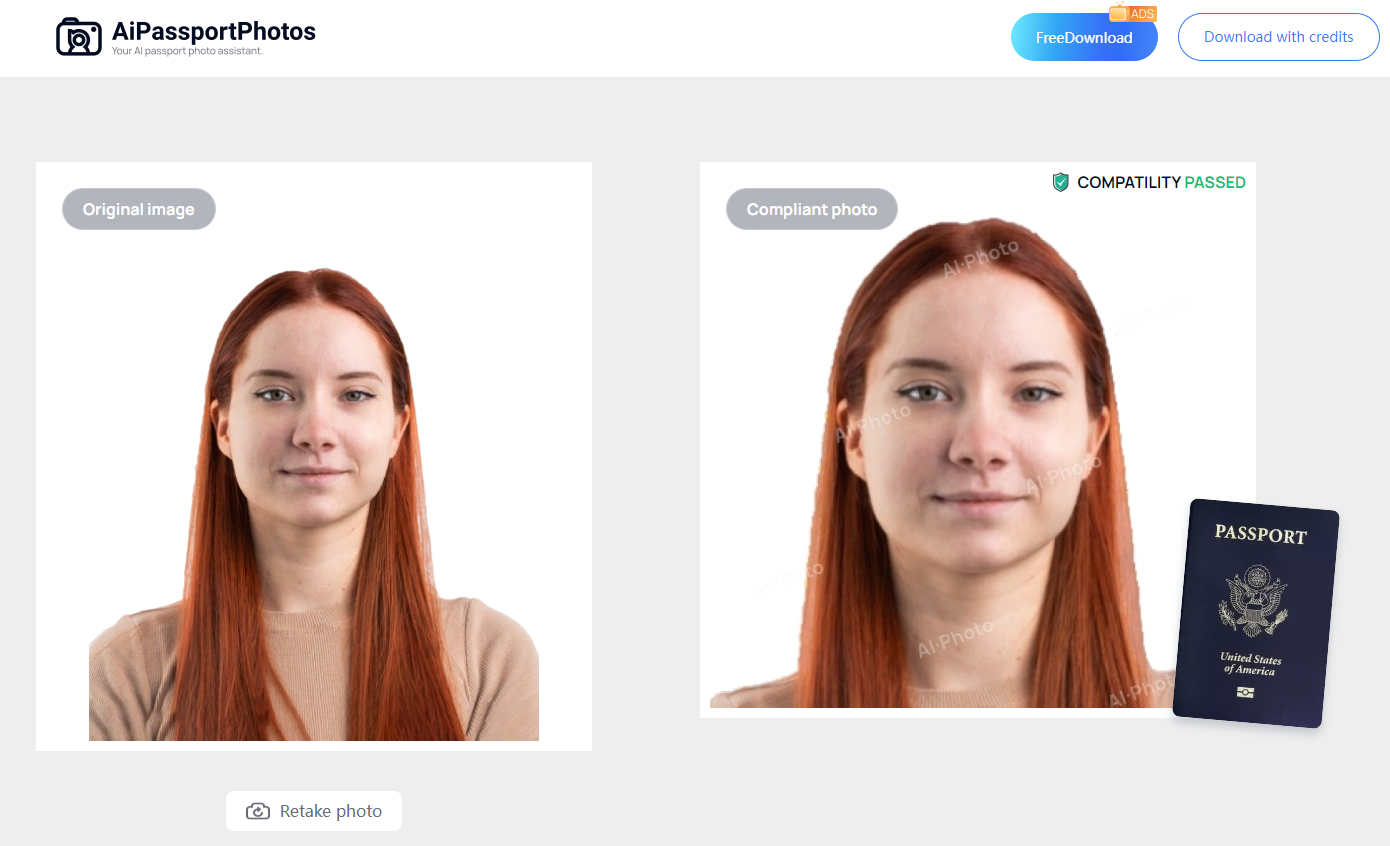Click the COMPATILITY PASSED text
Screen dimensions: 1390x846
[1161, 182]
